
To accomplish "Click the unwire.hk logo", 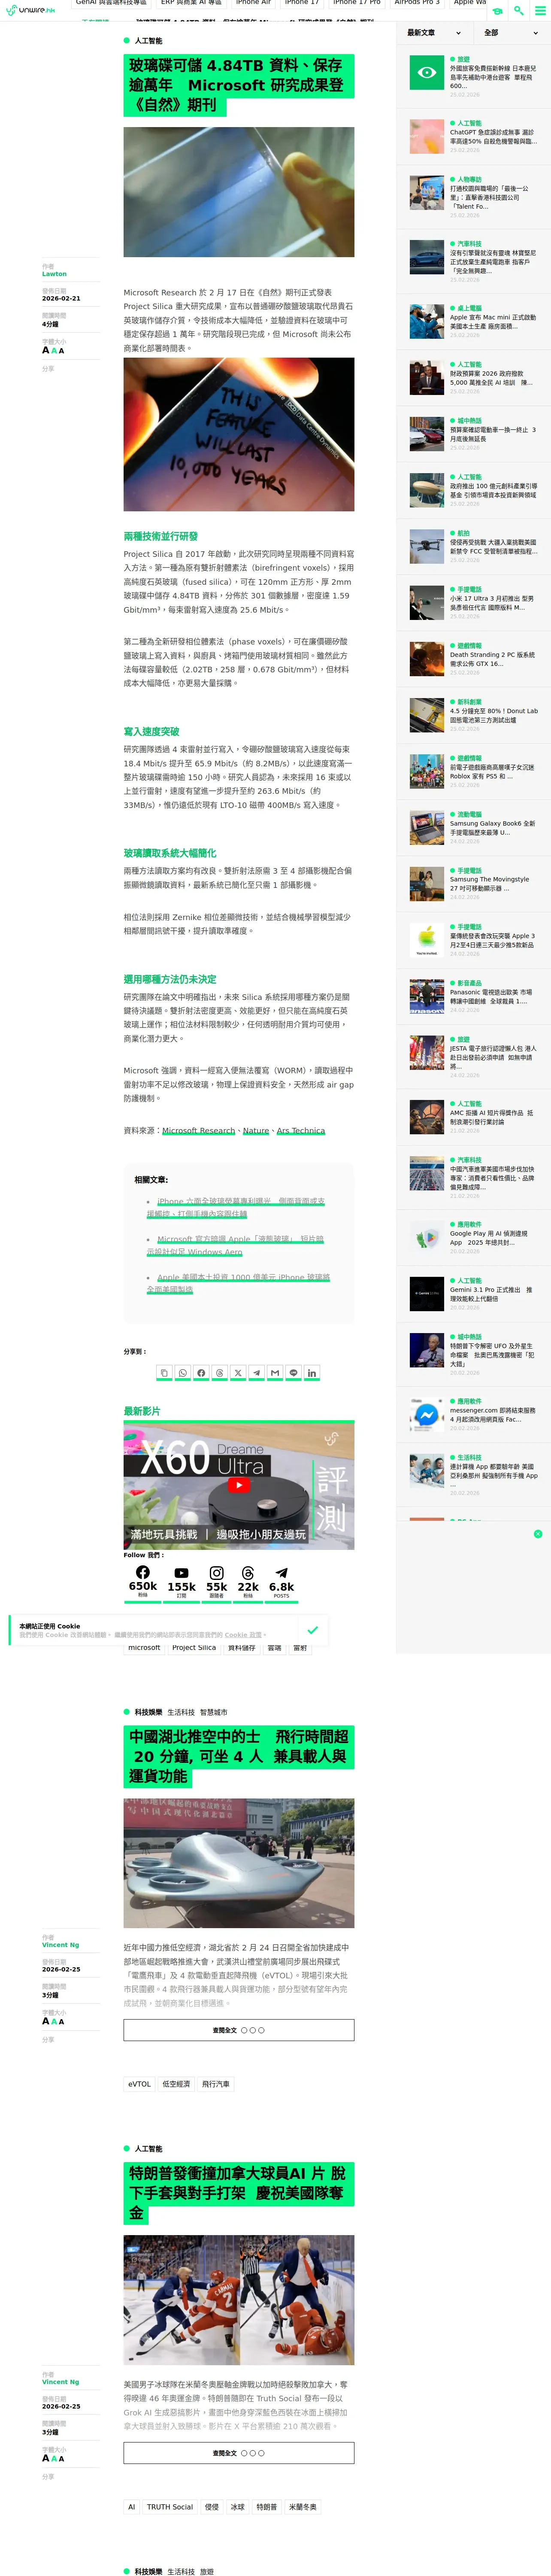I will coord(30,10).
